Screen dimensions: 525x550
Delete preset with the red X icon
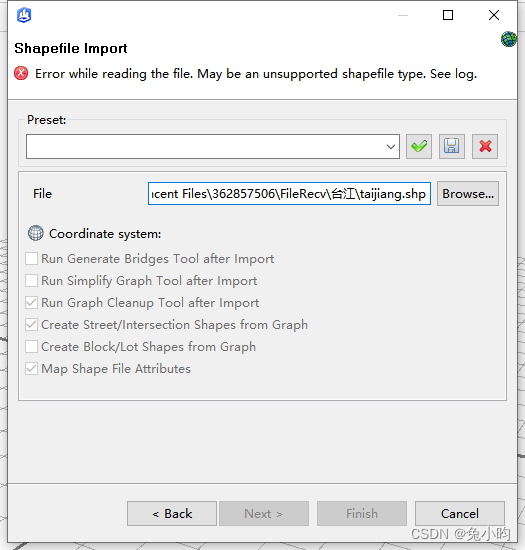pos(485,146)
